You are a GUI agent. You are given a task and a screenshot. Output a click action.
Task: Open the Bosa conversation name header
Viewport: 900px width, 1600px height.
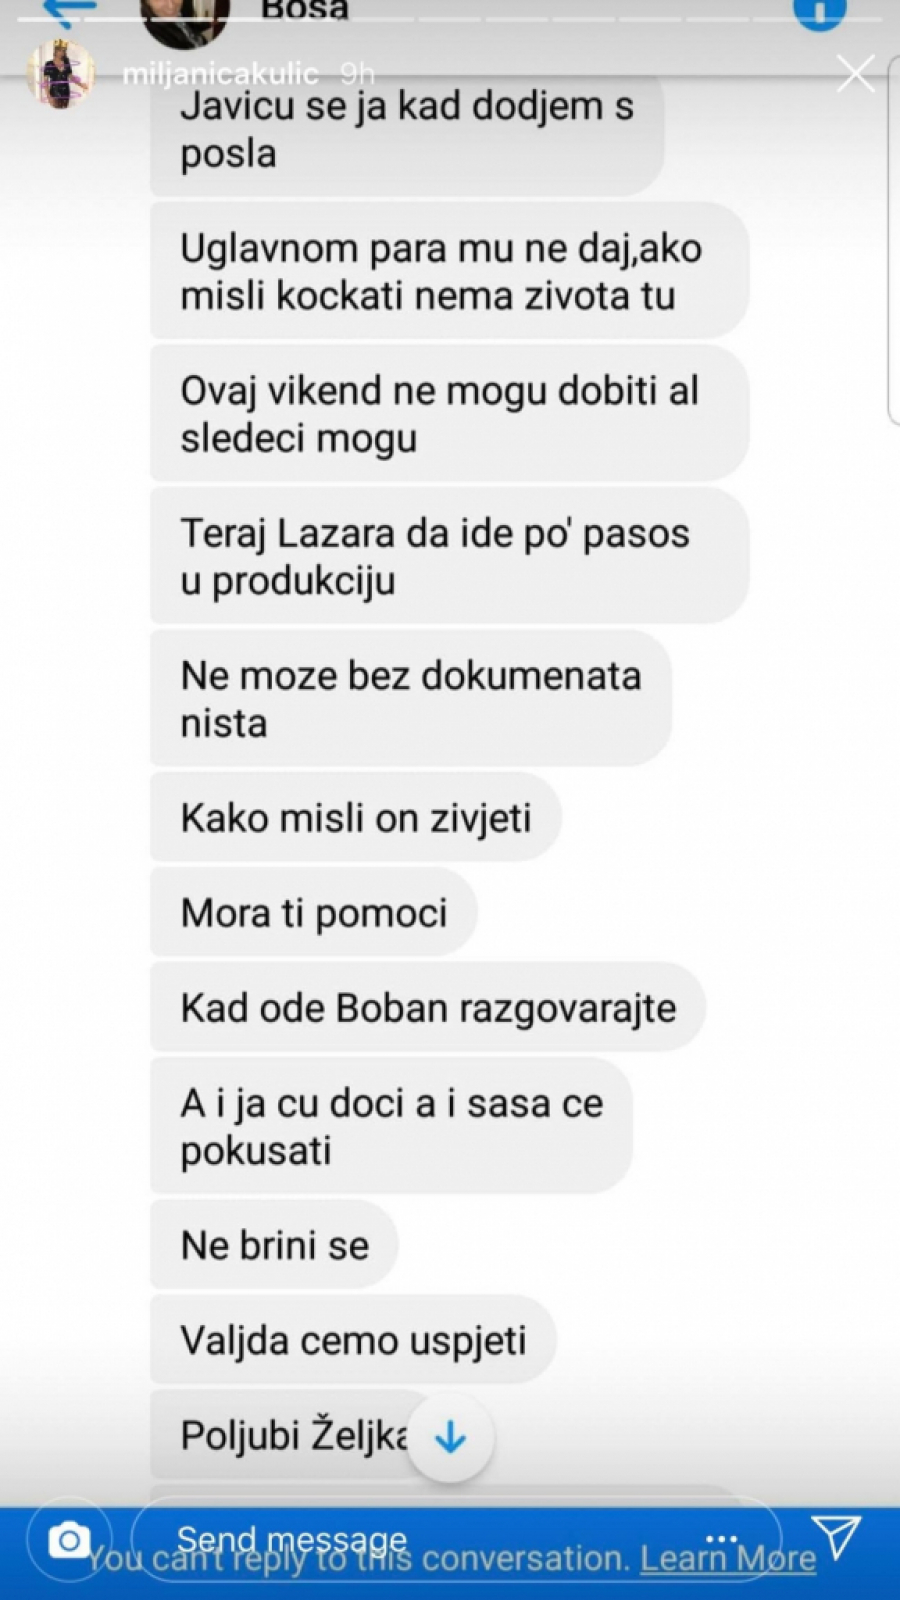(x=305, y=11)
